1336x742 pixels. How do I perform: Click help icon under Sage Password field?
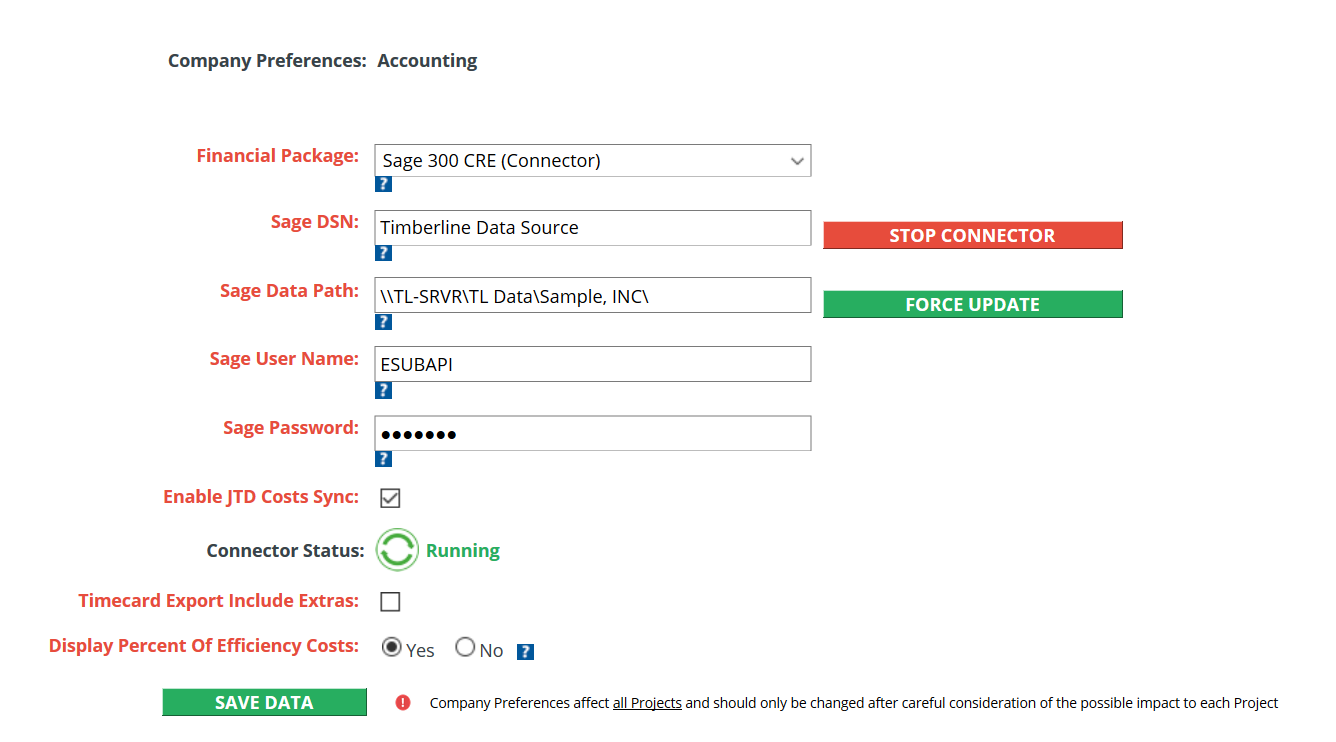tap(383, 459)
